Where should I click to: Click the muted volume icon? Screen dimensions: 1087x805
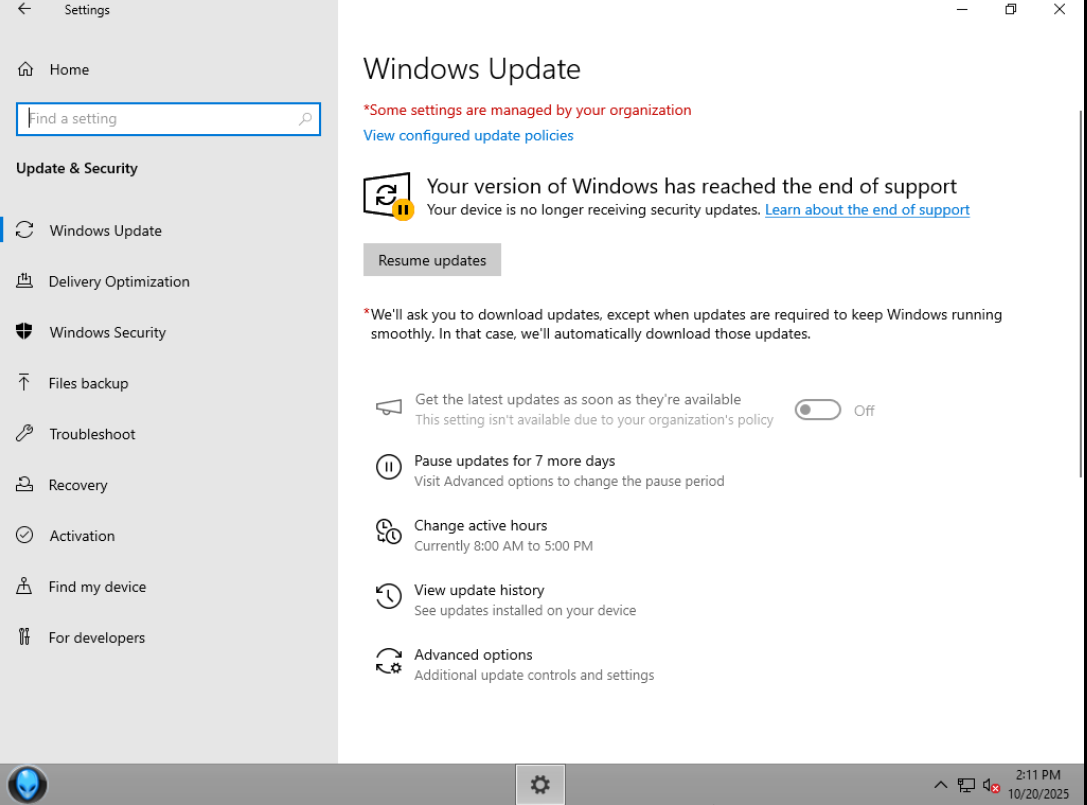click(x=991, y=785)
